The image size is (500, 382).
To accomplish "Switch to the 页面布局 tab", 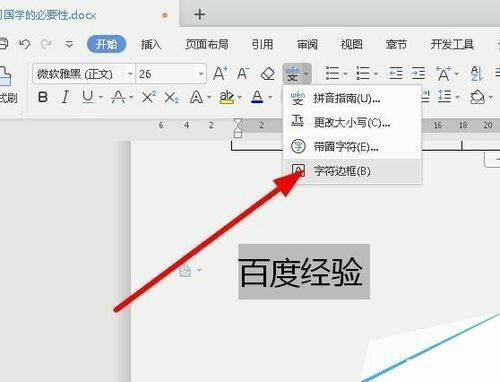I will pyautogui.click(x=207, y=44).
